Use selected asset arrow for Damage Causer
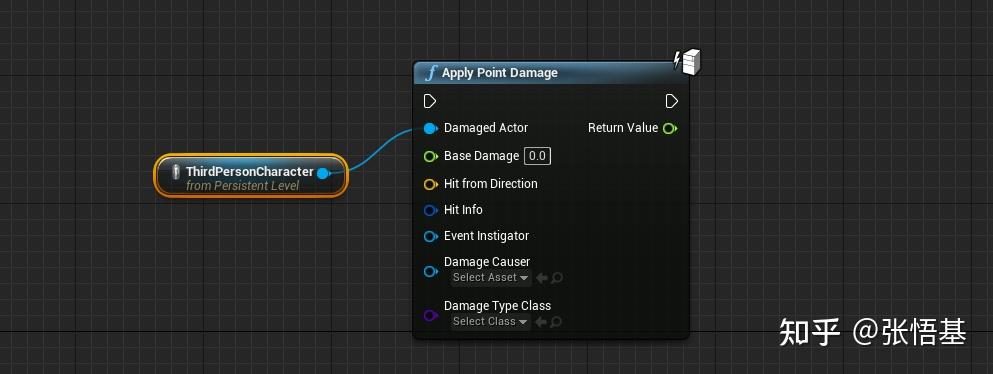 [541, 278]
